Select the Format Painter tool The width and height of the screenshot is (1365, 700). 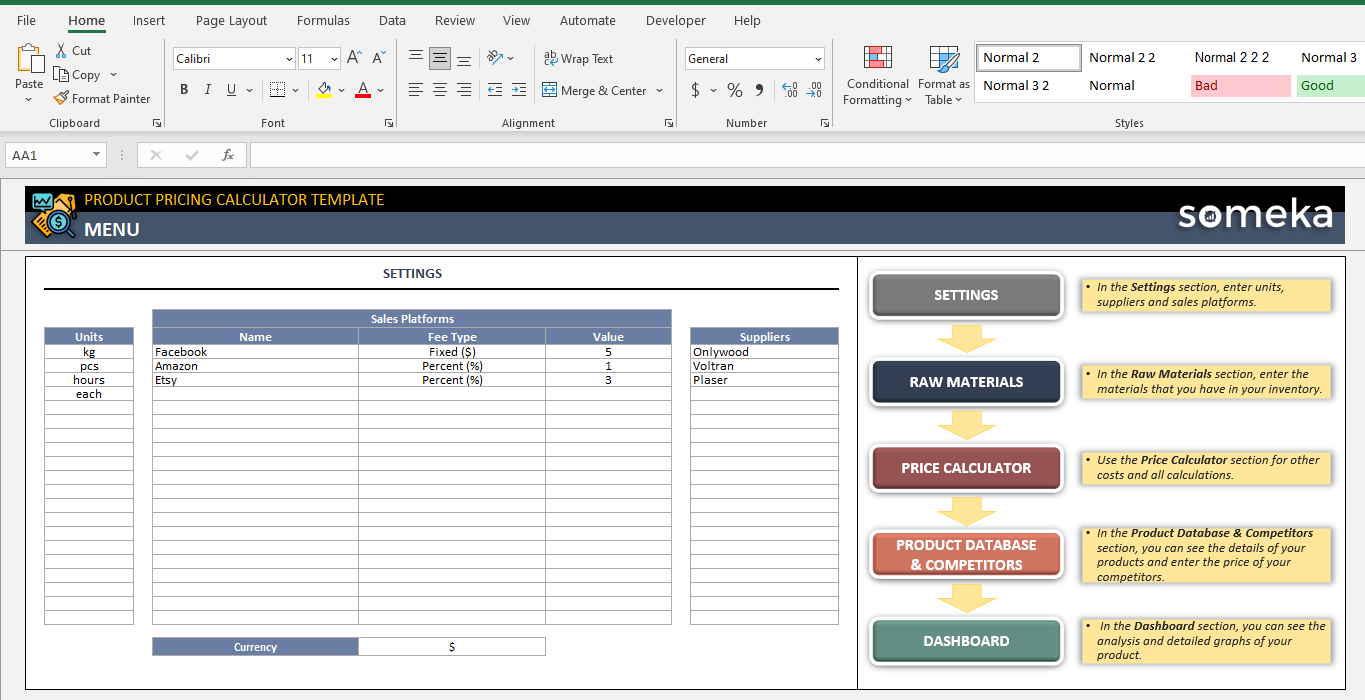click(102, 98)
